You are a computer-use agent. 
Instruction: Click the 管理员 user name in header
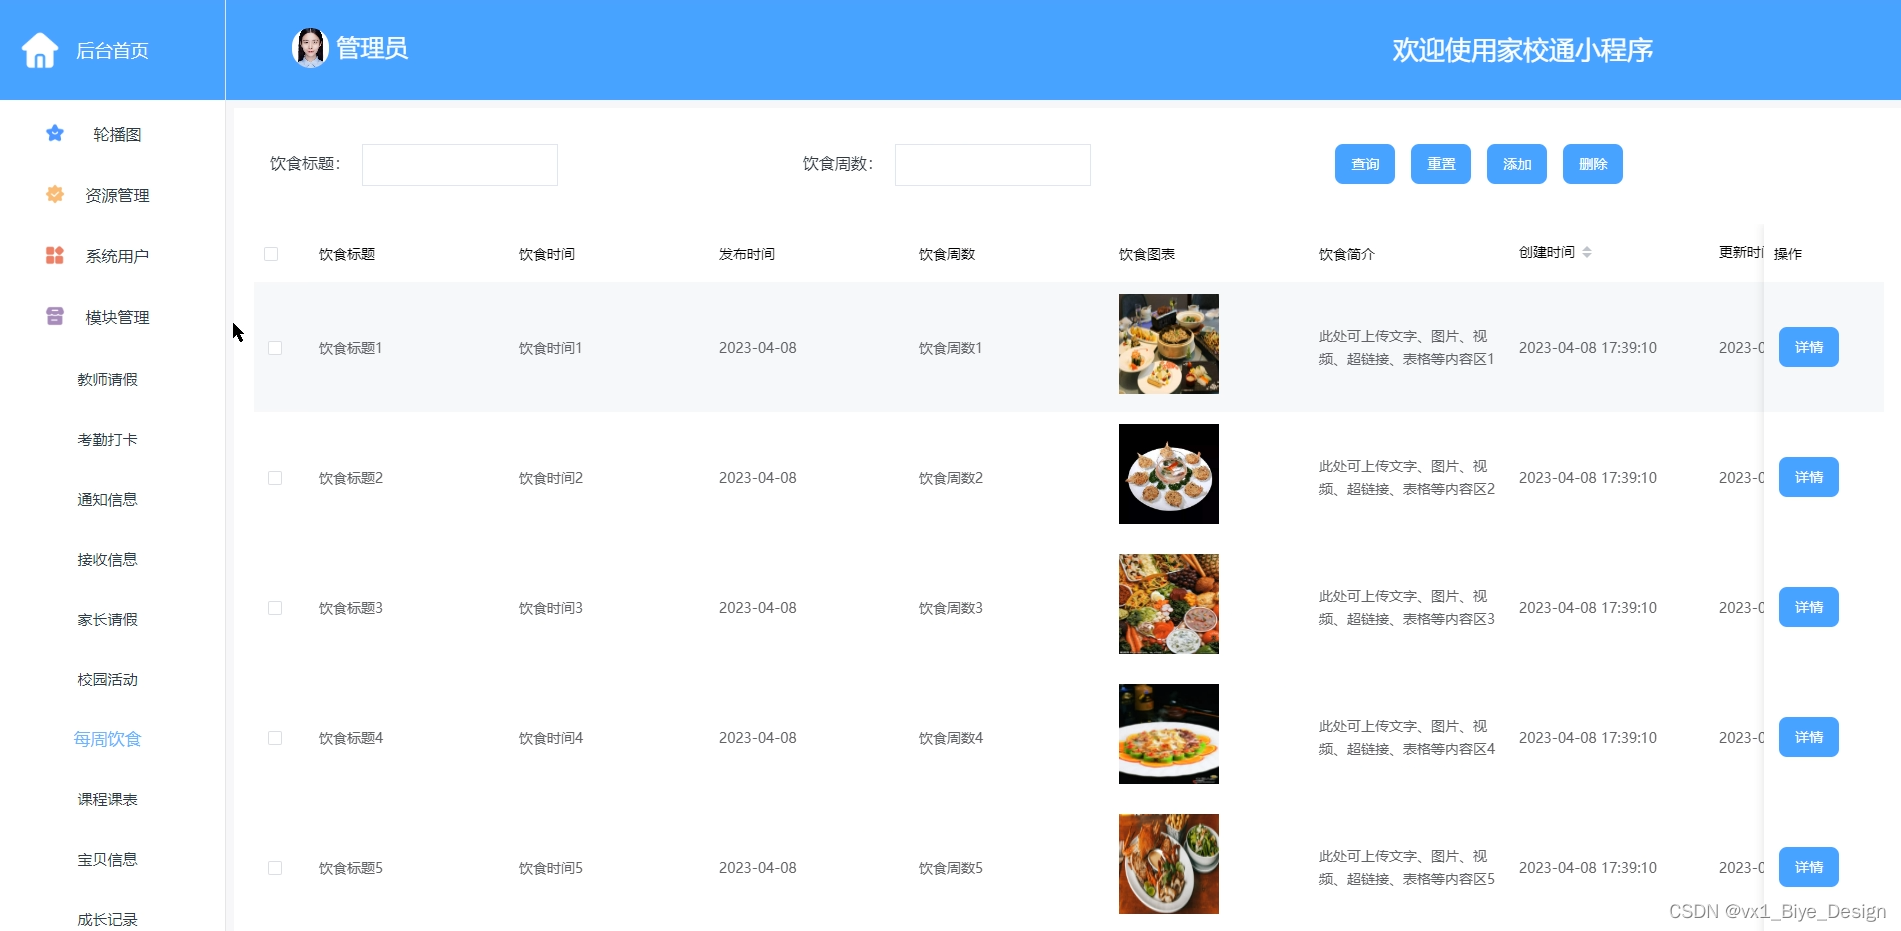coord(372,48)
